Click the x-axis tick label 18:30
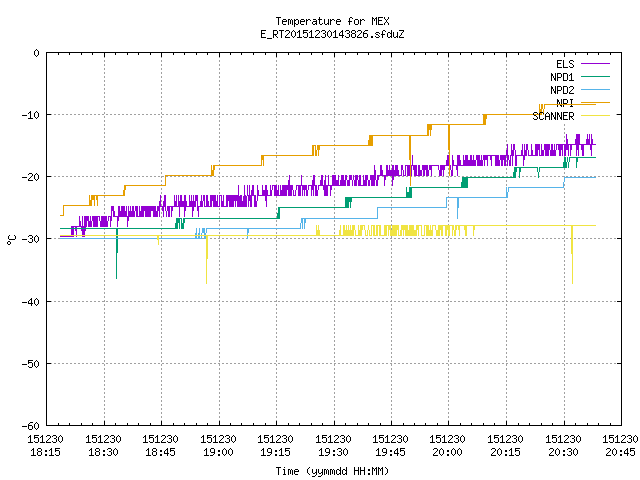Image resolution: width=640 pixels, height=480 pixels. point(103,452)
